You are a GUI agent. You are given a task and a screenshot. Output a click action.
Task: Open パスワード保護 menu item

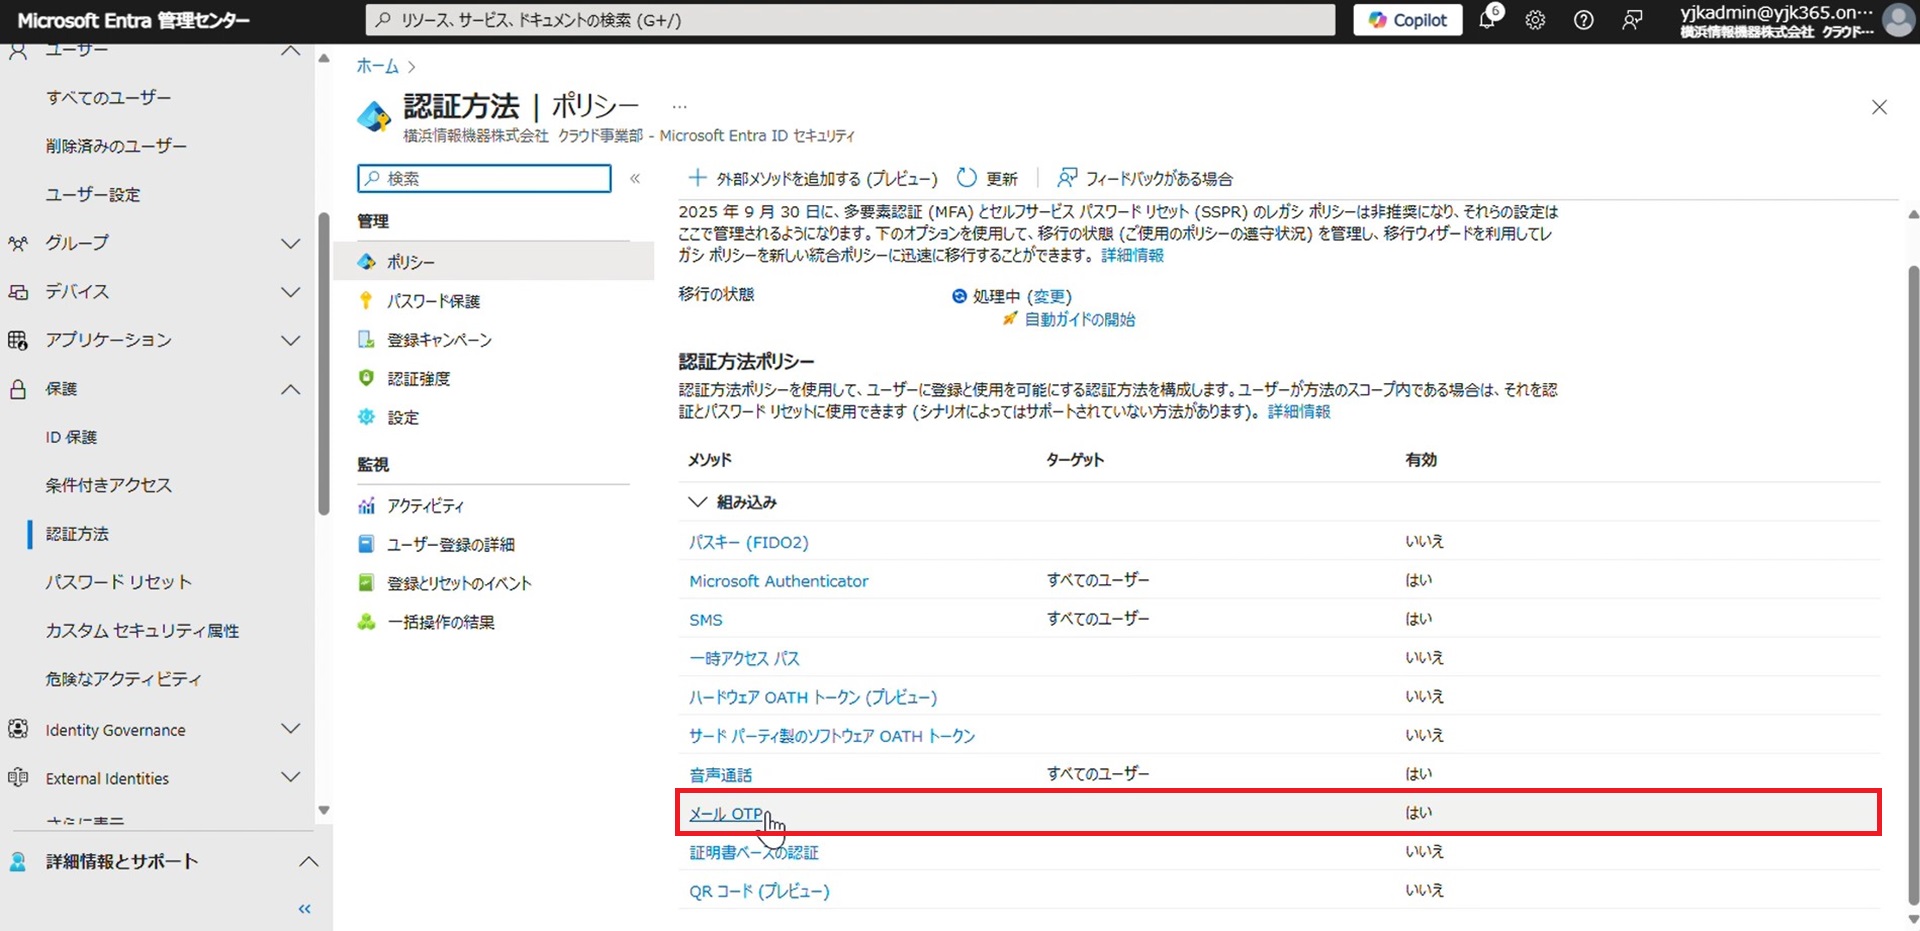click(433, 301)
